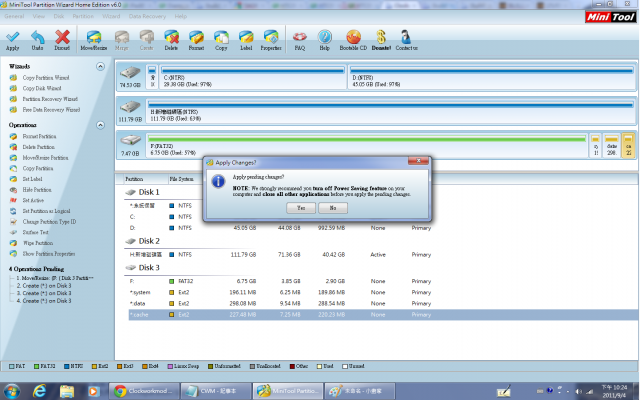Select the Move/Resize toolbar icon
This screenshot has width=640, height=400.
[x=93, y=40]
